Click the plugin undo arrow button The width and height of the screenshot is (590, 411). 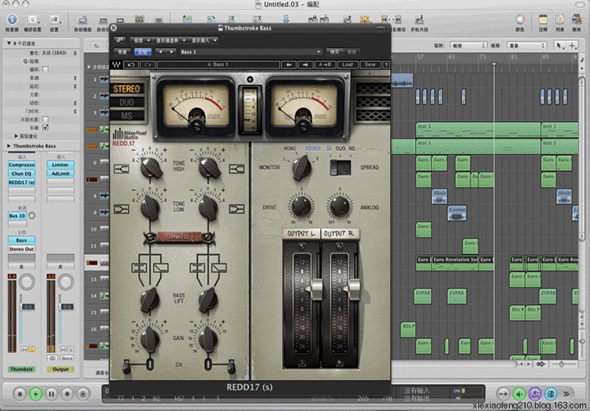pyautogui.click(x=131, y=65)
